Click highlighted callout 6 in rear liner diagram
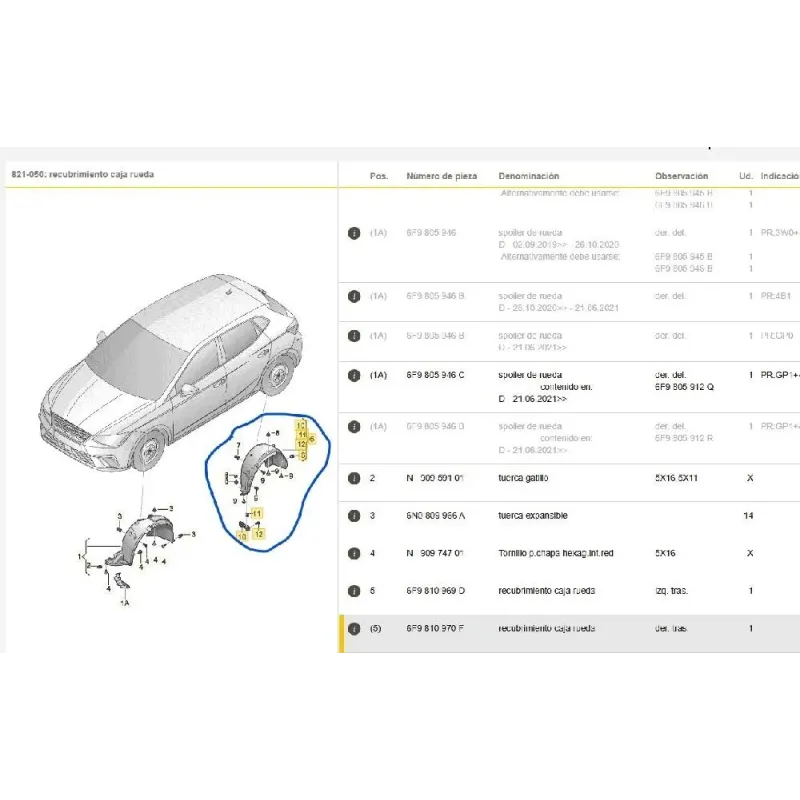The height and width of the screenshot is (800, 800). tap(311, 439)
